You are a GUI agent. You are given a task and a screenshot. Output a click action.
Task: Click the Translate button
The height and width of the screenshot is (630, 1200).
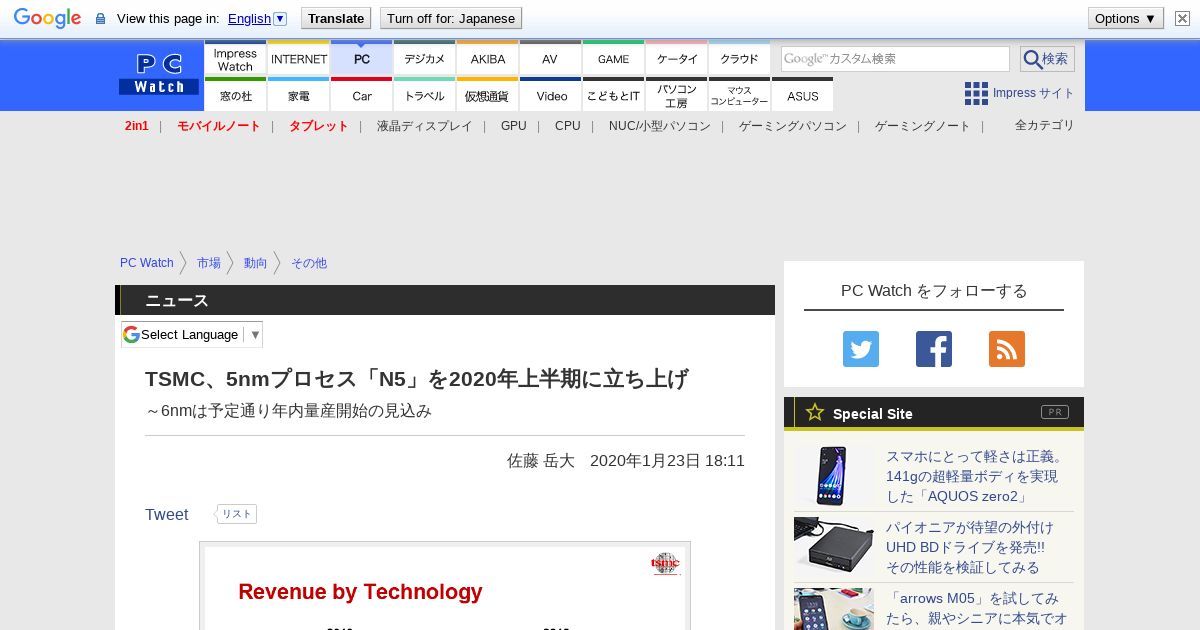click(x=336, y=18)
